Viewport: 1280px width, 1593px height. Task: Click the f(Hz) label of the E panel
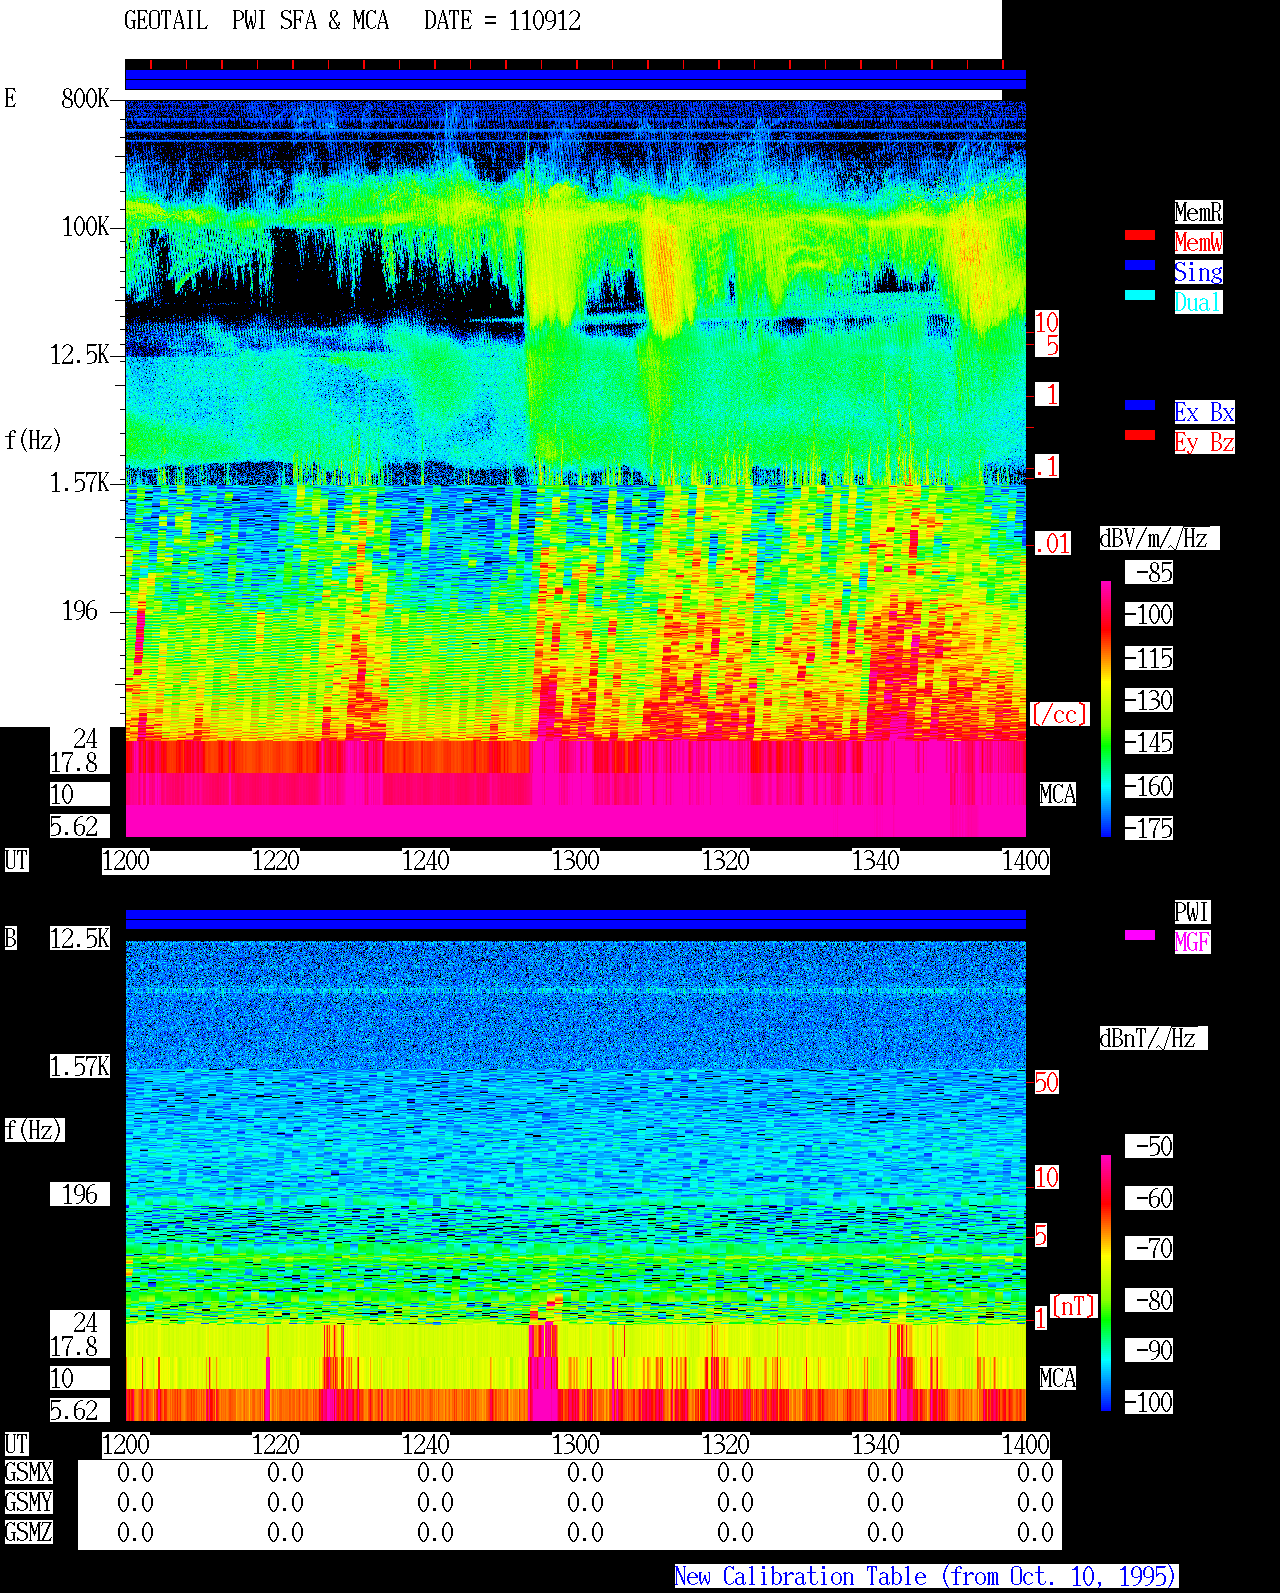coord(33,440)
